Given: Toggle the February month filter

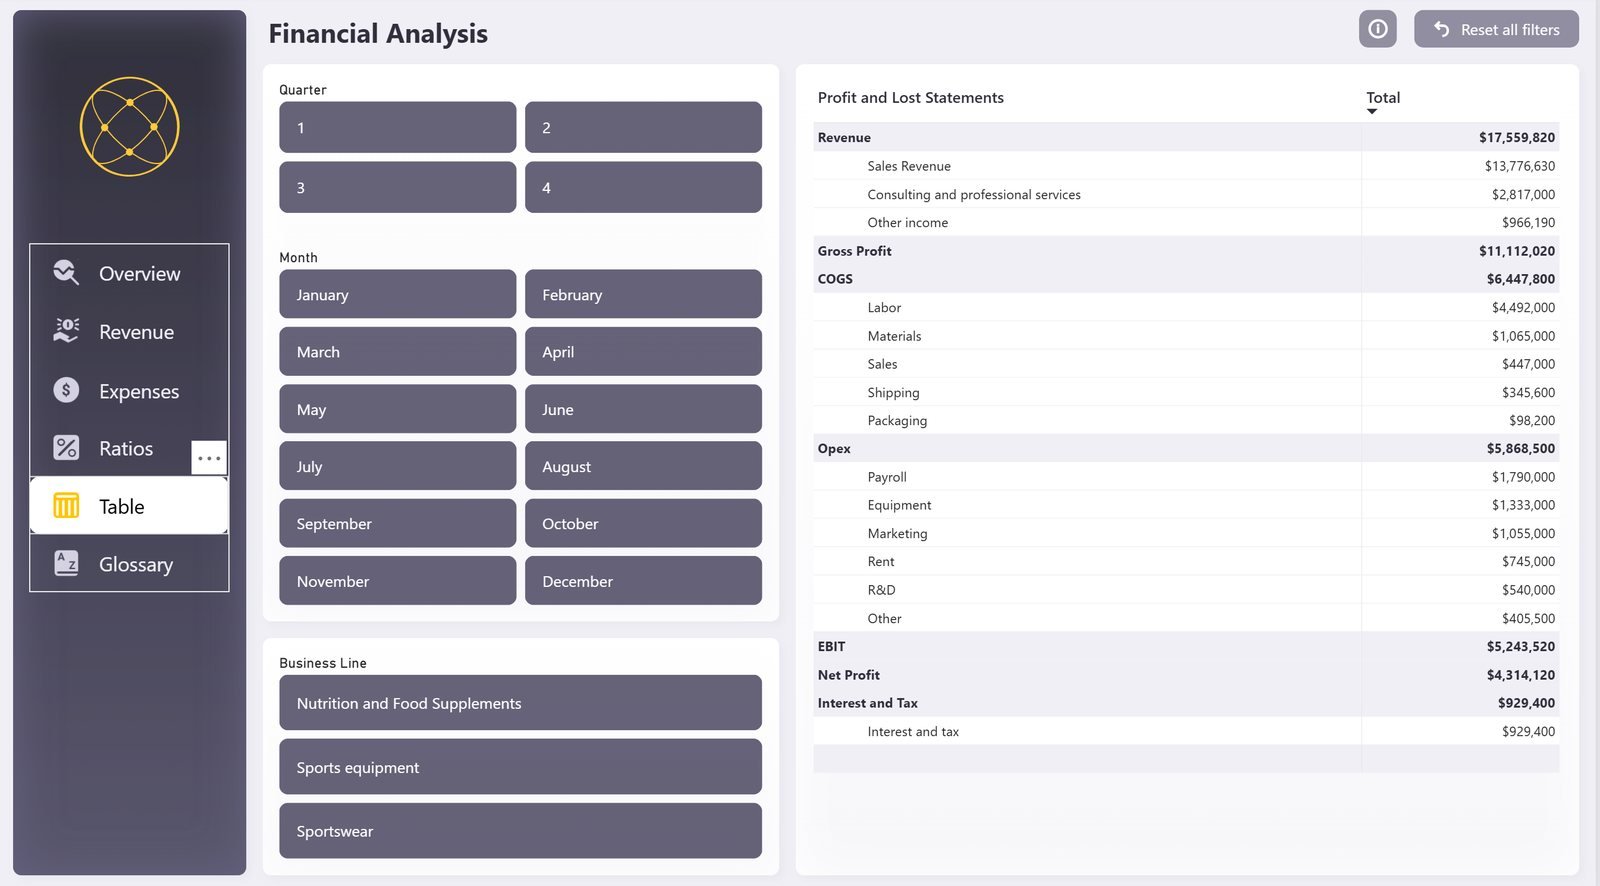Looking at the screenshot, I should [643, 294].
